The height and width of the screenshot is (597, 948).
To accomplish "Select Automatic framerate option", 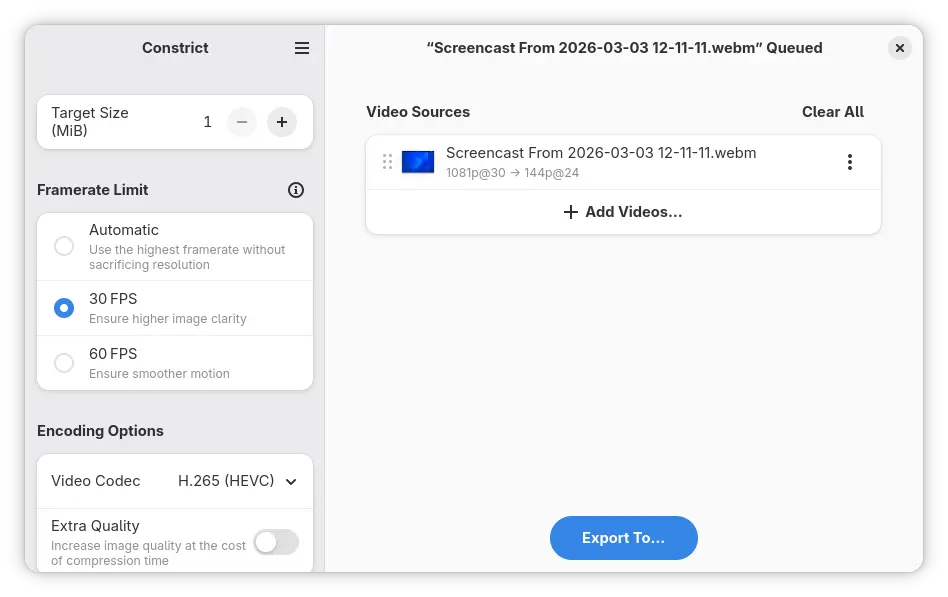I will tap(64, 246).
